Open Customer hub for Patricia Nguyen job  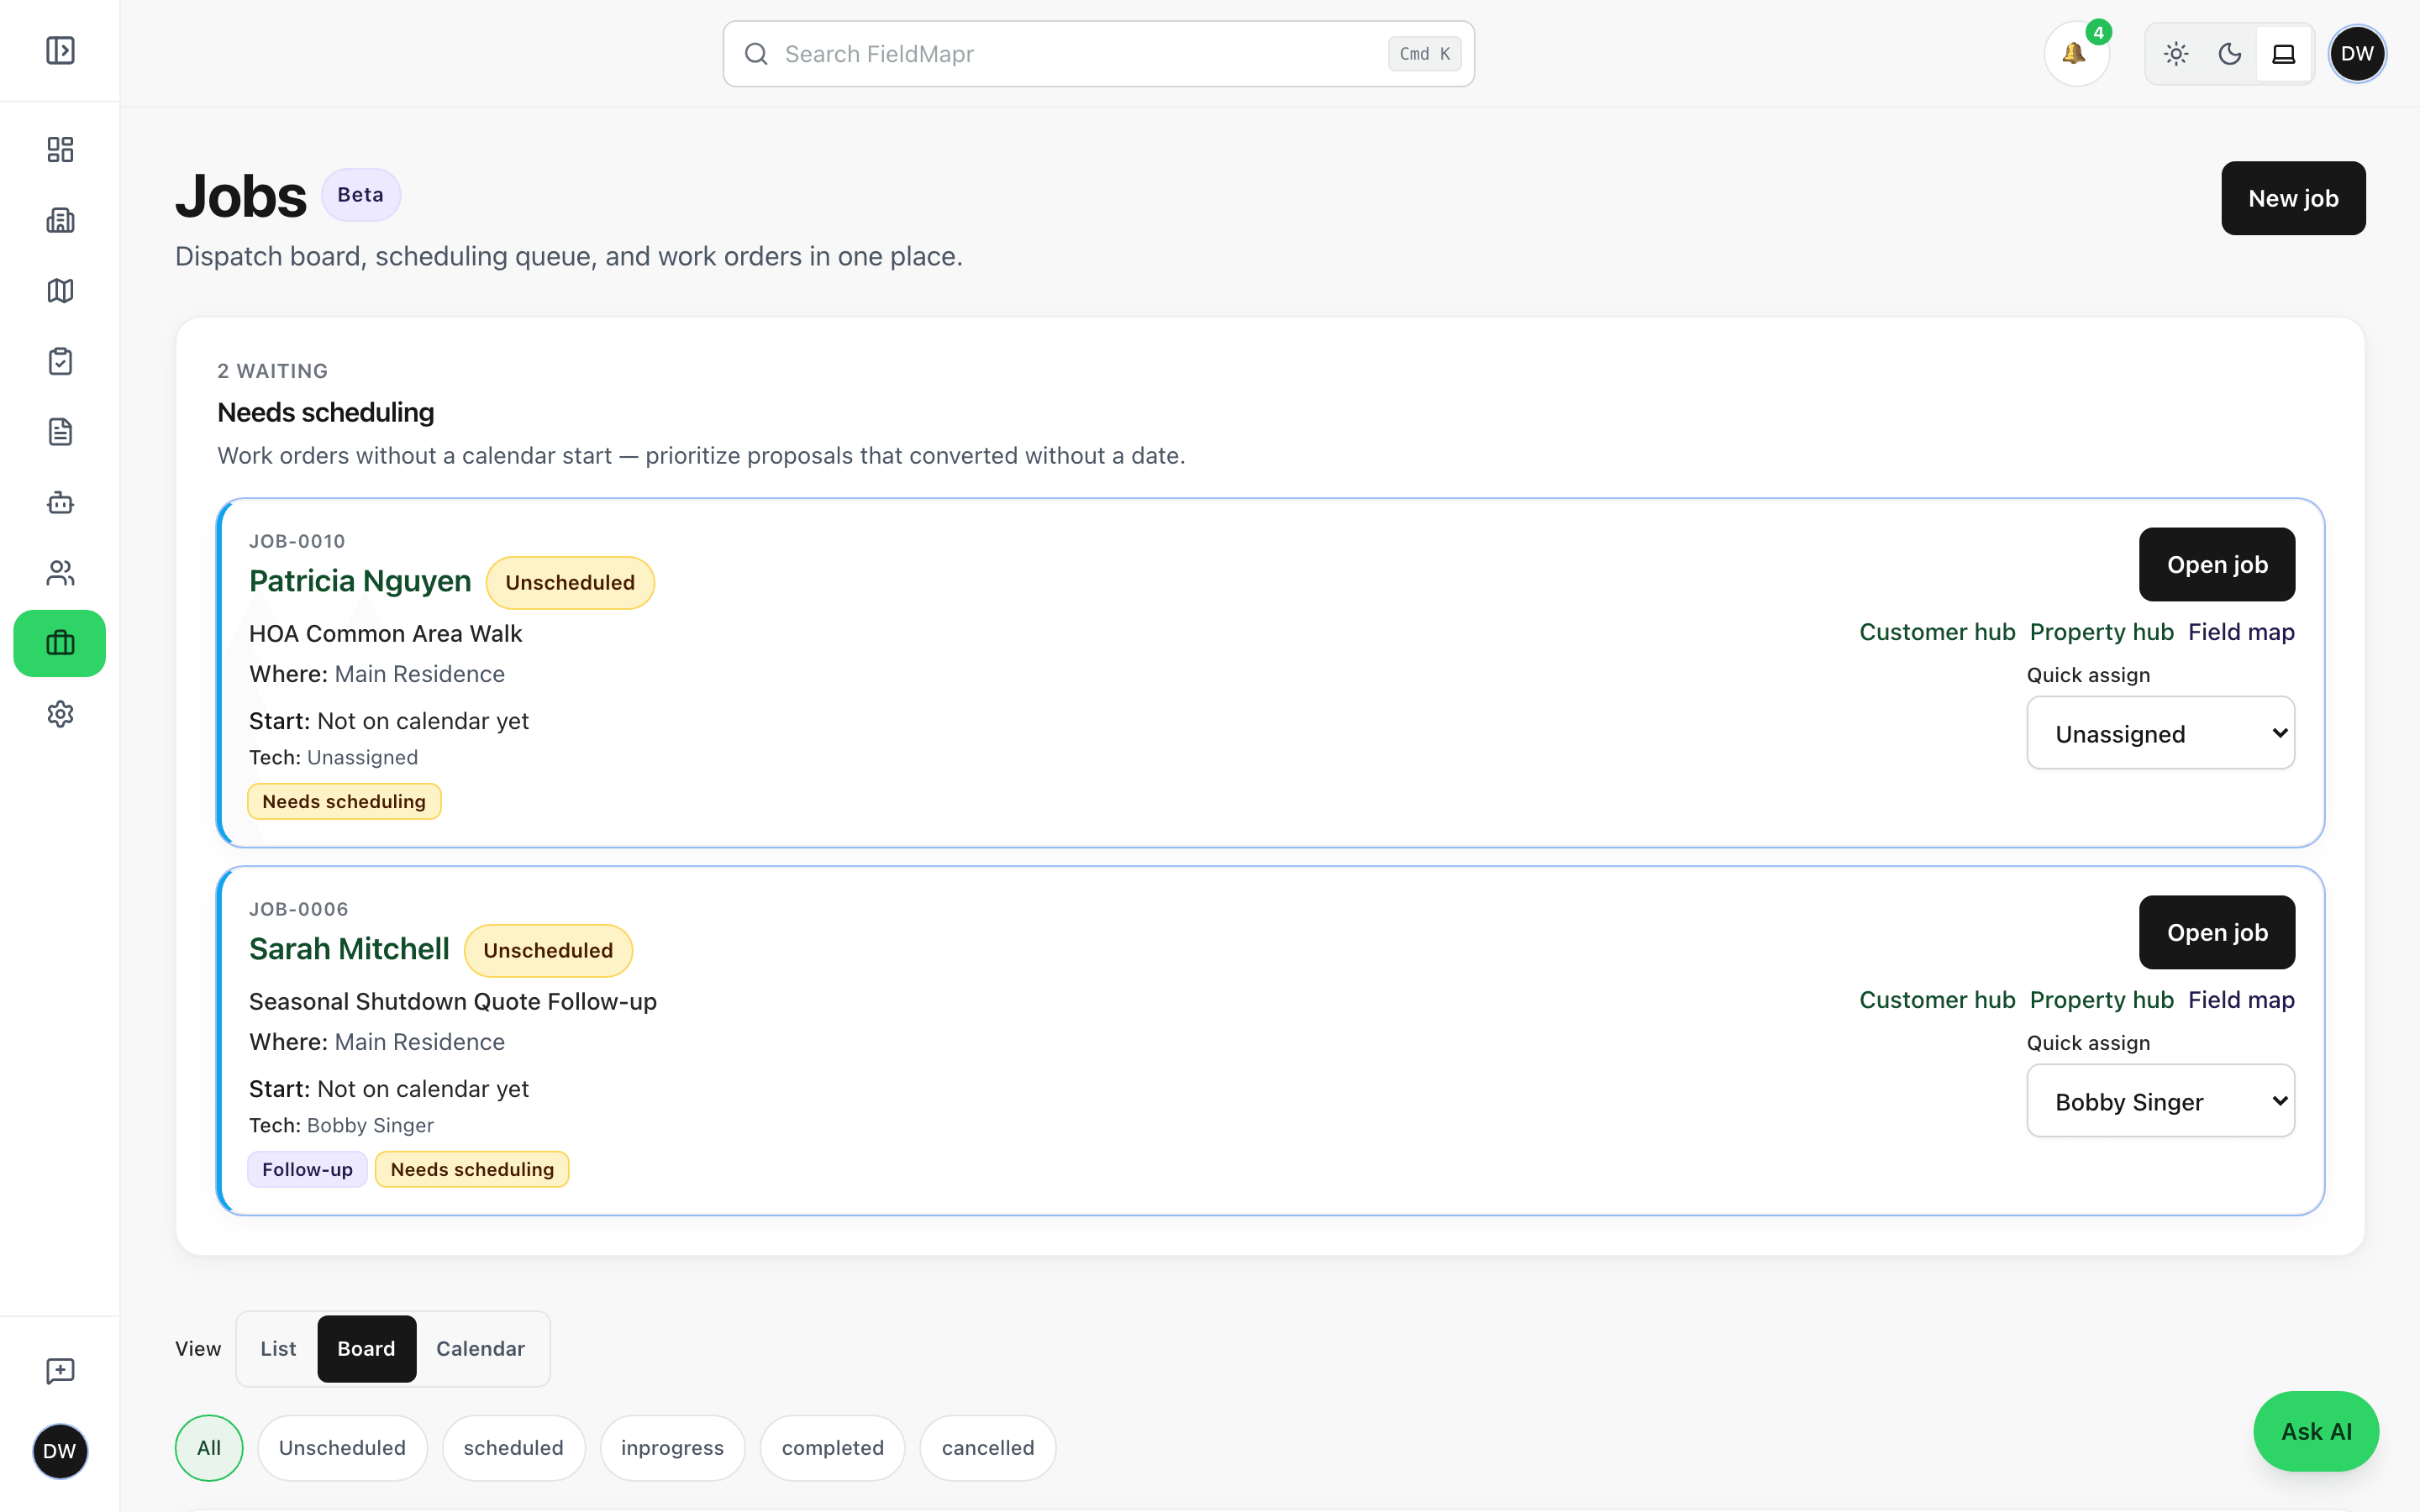(1937, 632)
